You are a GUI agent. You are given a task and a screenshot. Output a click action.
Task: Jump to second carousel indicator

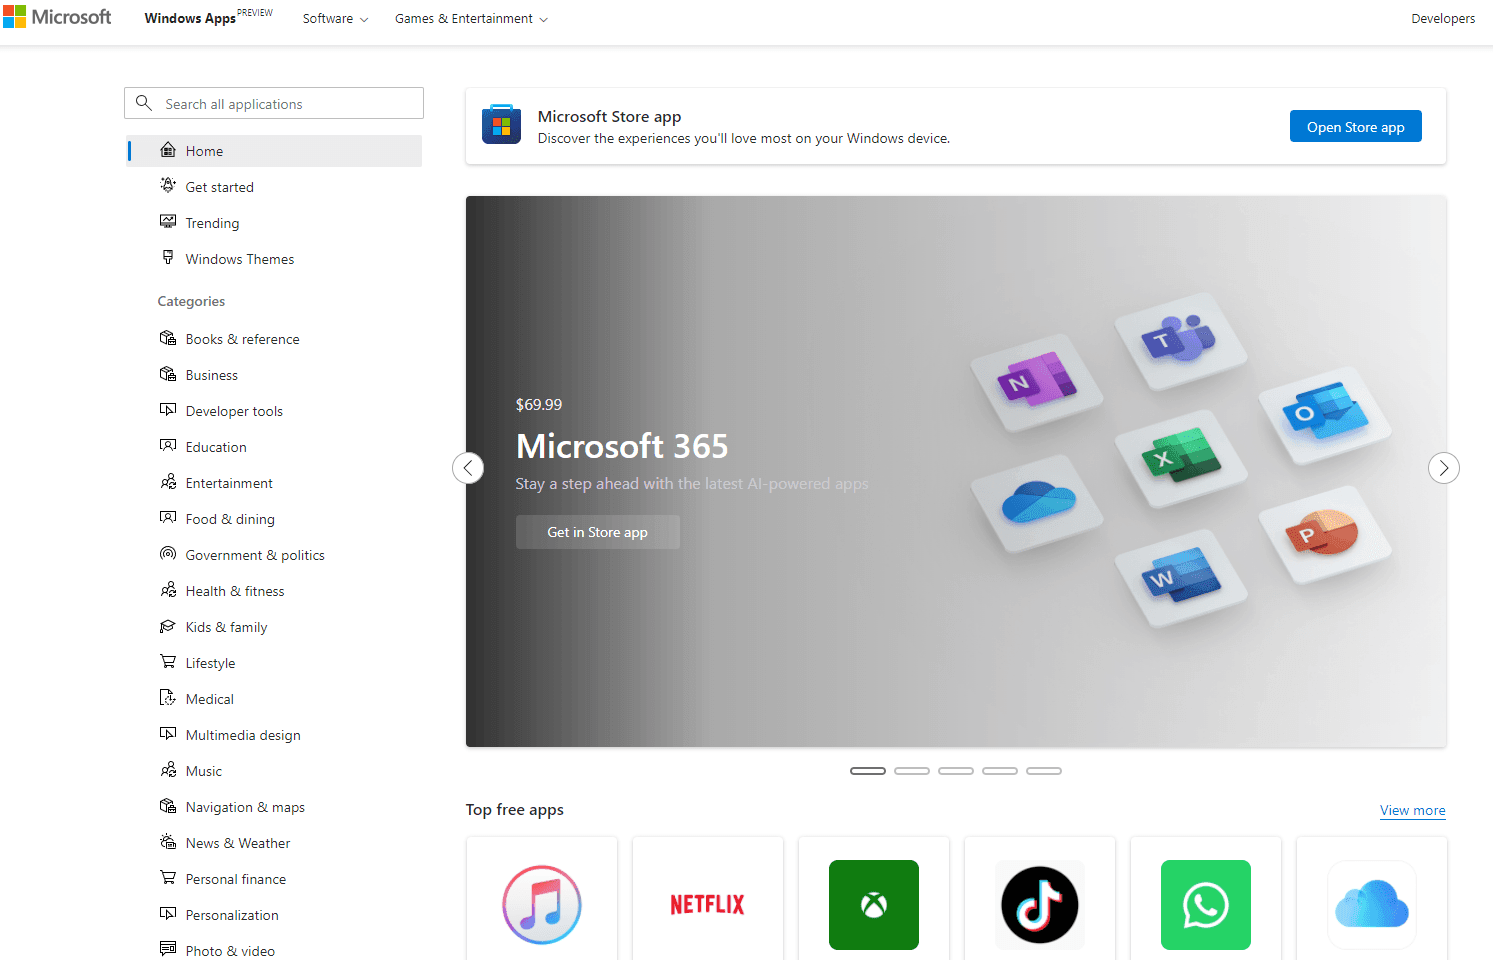tap(912, 771)
